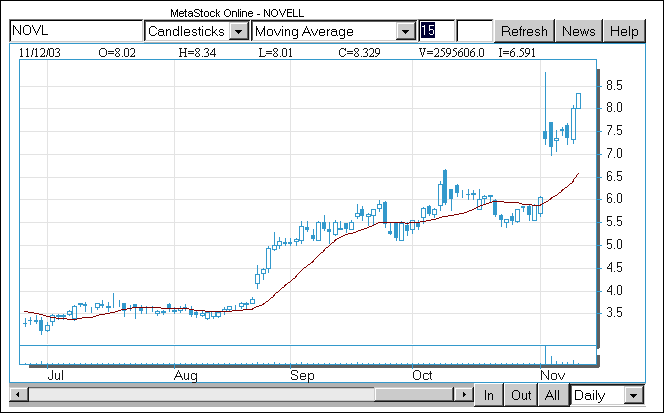Image resolution: width=664 pixels, height=413 pixels.
Task: Click the Oct label on date axis
Action: (422, 375)
